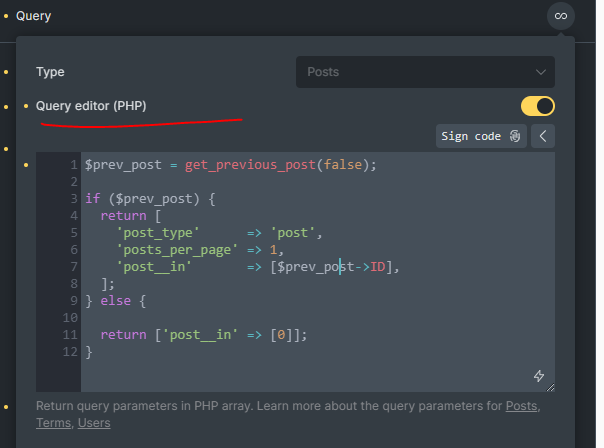Open the Type dropdown showing Posts
Viewport: 604px width, 448px height.
pyautogui.click(x=424, y=72)
